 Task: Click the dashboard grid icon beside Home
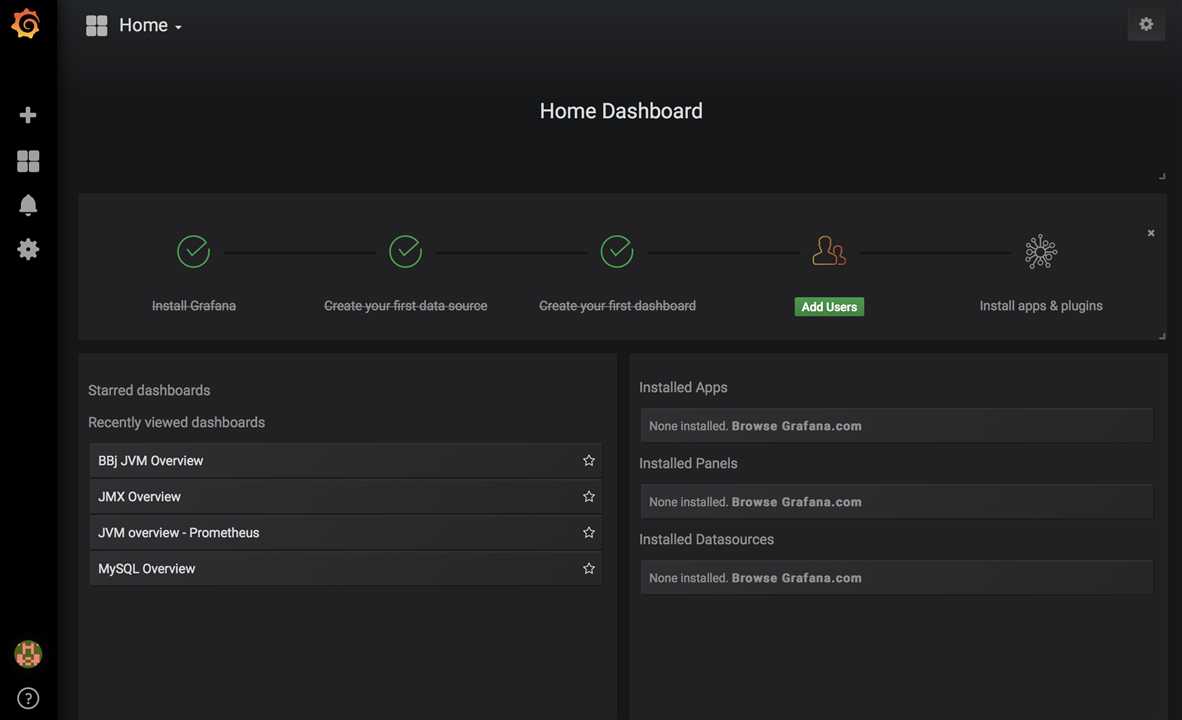coord(96,26)
